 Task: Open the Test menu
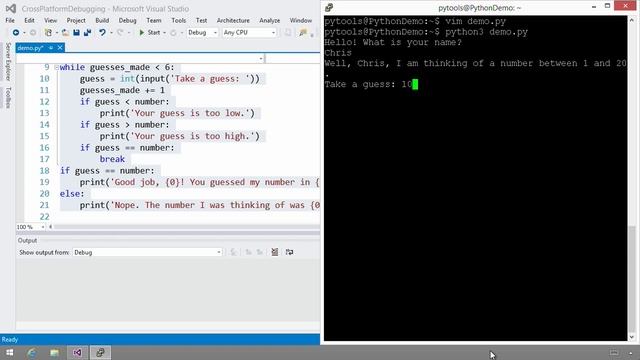point(201,20)
